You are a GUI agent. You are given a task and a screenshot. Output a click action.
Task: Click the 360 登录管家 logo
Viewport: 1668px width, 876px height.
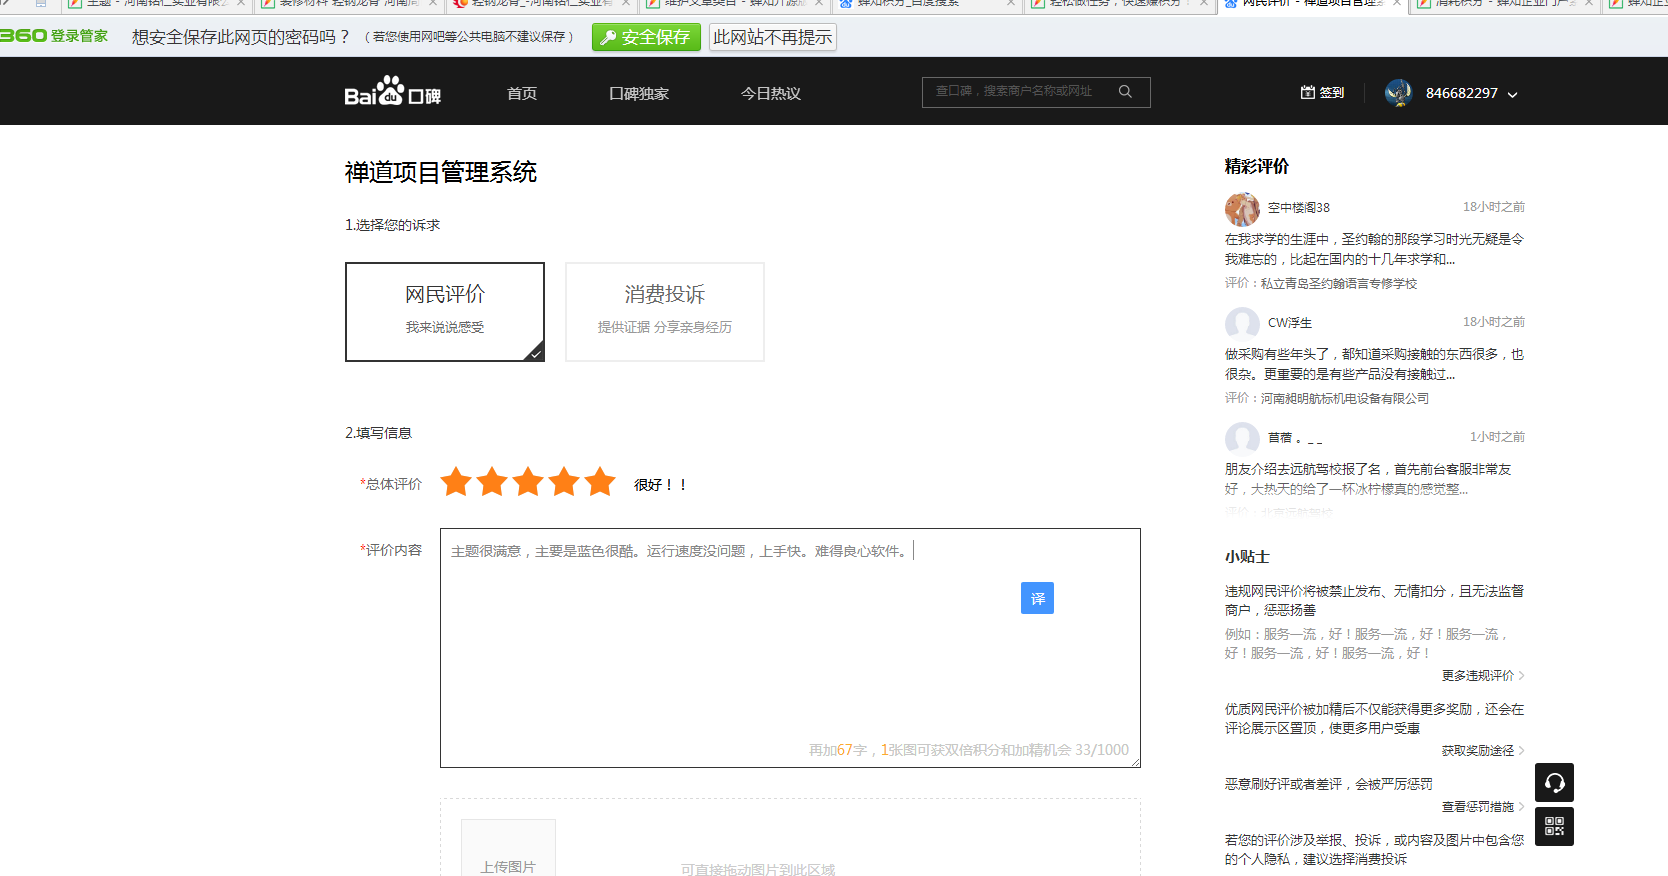point(54,36)
